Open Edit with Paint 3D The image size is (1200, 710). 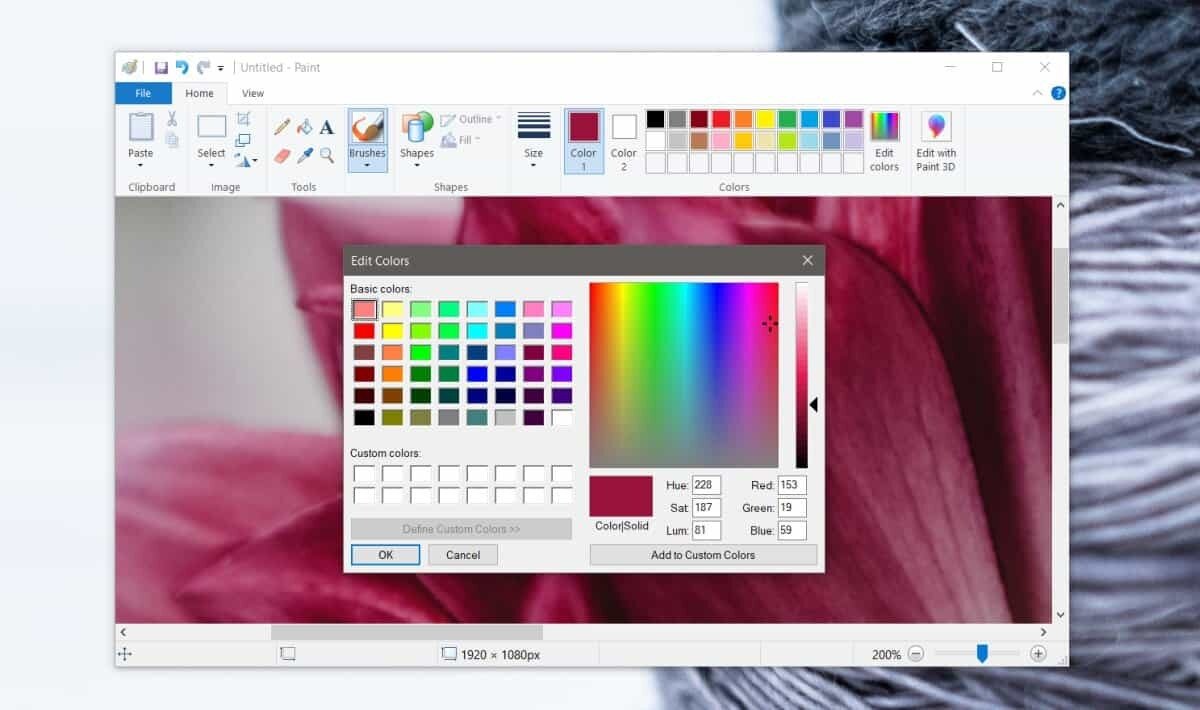[936, 141]
